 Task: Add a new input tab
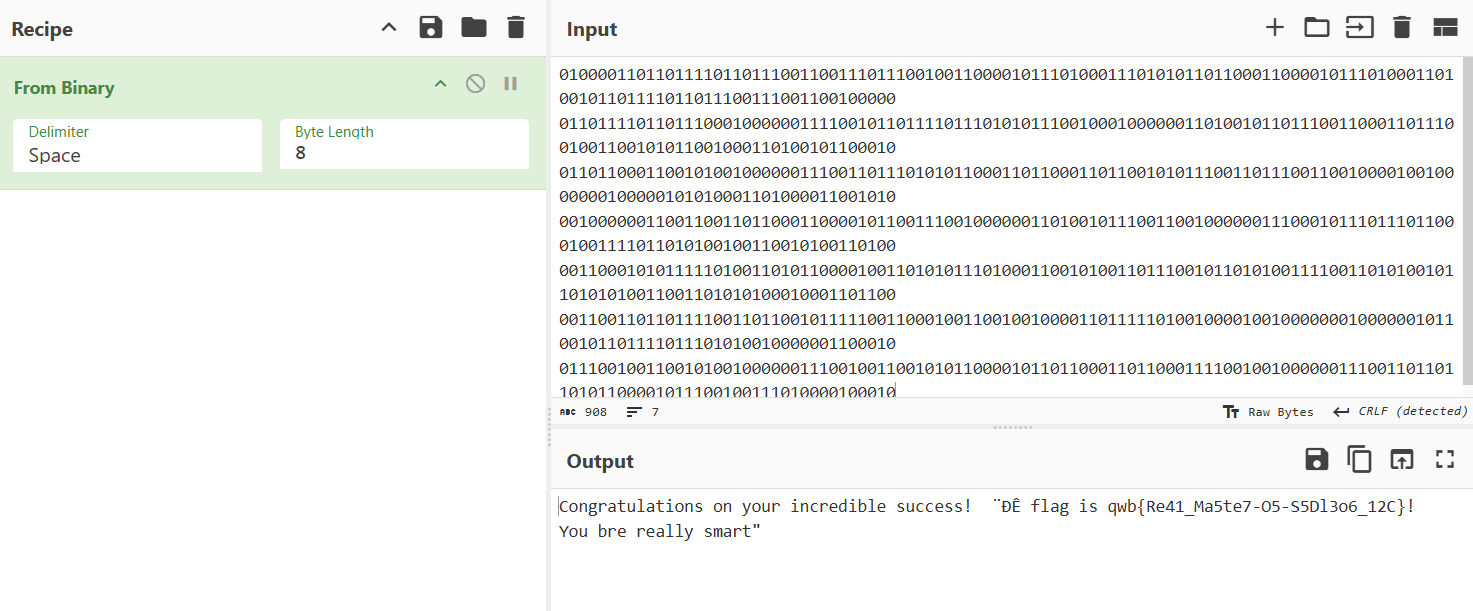coord(1274,28)
